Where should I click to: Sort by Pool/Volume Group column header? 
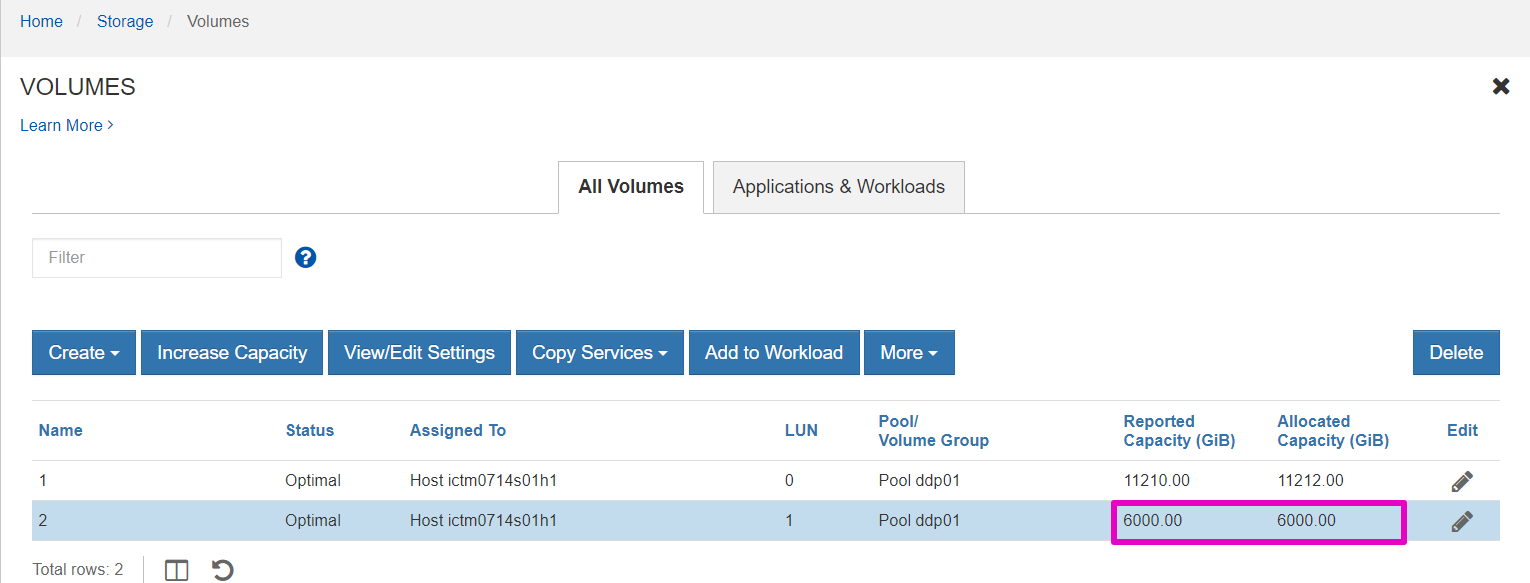tap(934, 431)
